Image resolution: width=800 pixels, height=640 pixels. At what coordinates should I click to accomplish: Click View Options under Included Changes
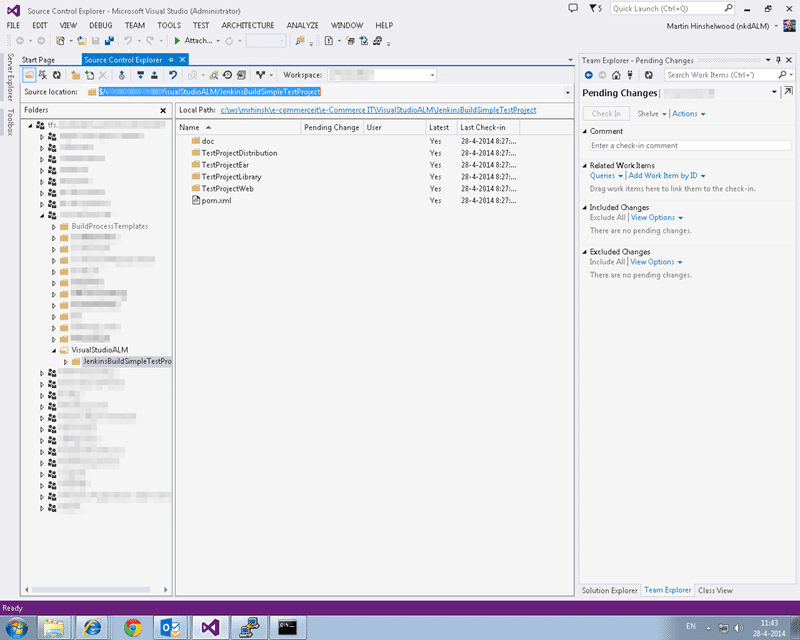[657, 217]
